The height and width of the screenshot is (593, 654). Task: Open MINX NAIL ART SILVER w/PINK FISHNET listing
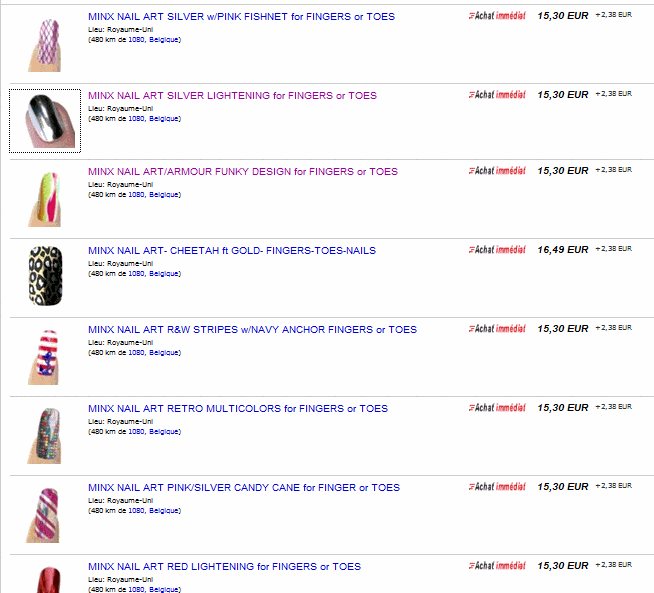tap(241, 17)
